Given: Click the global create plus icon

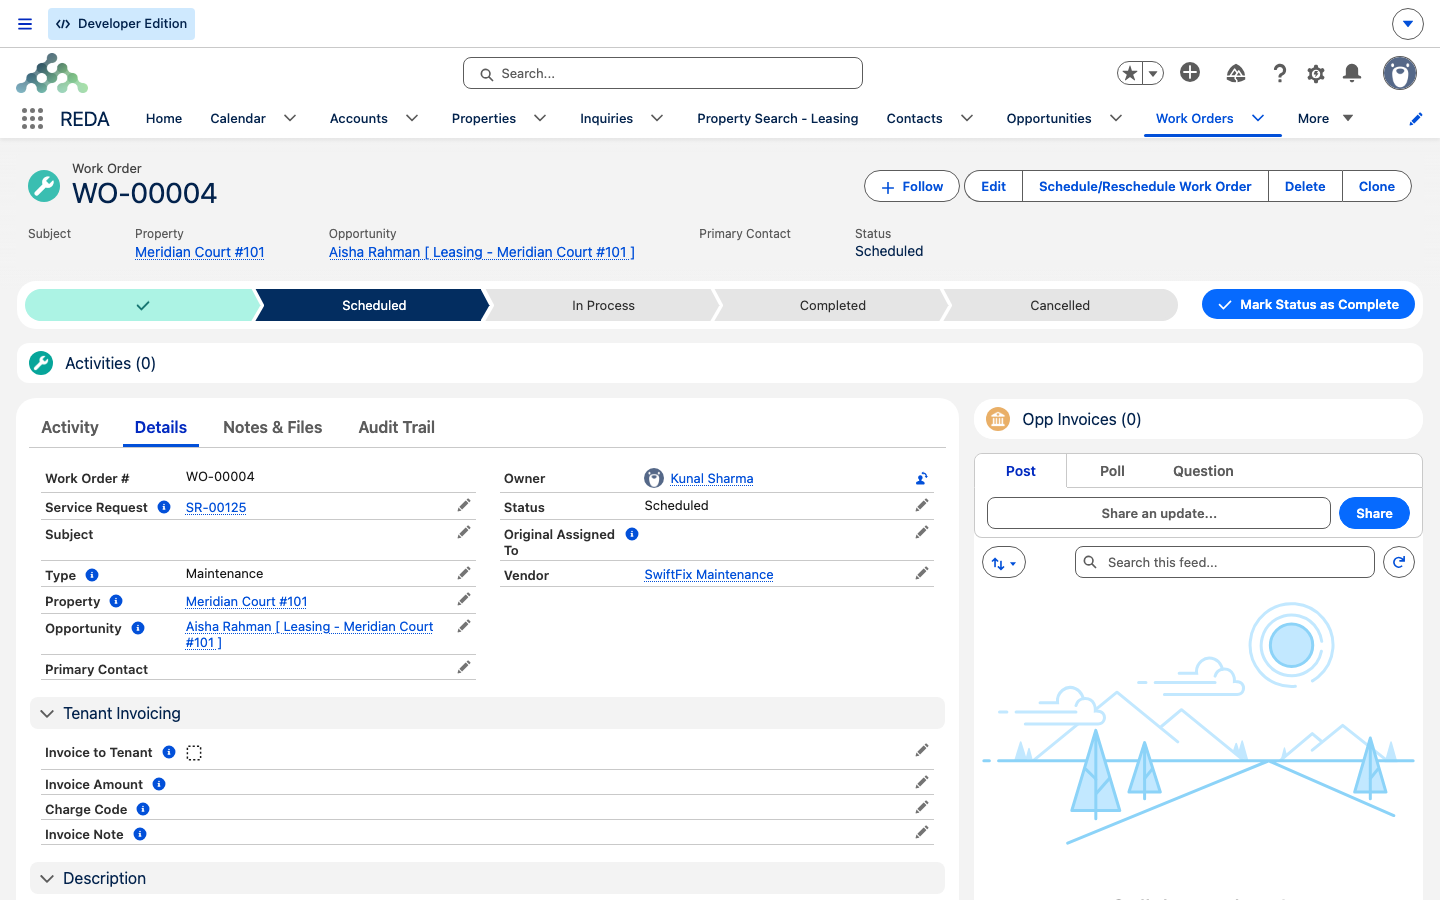Looking at the screenshot, I should point(1190,72).
